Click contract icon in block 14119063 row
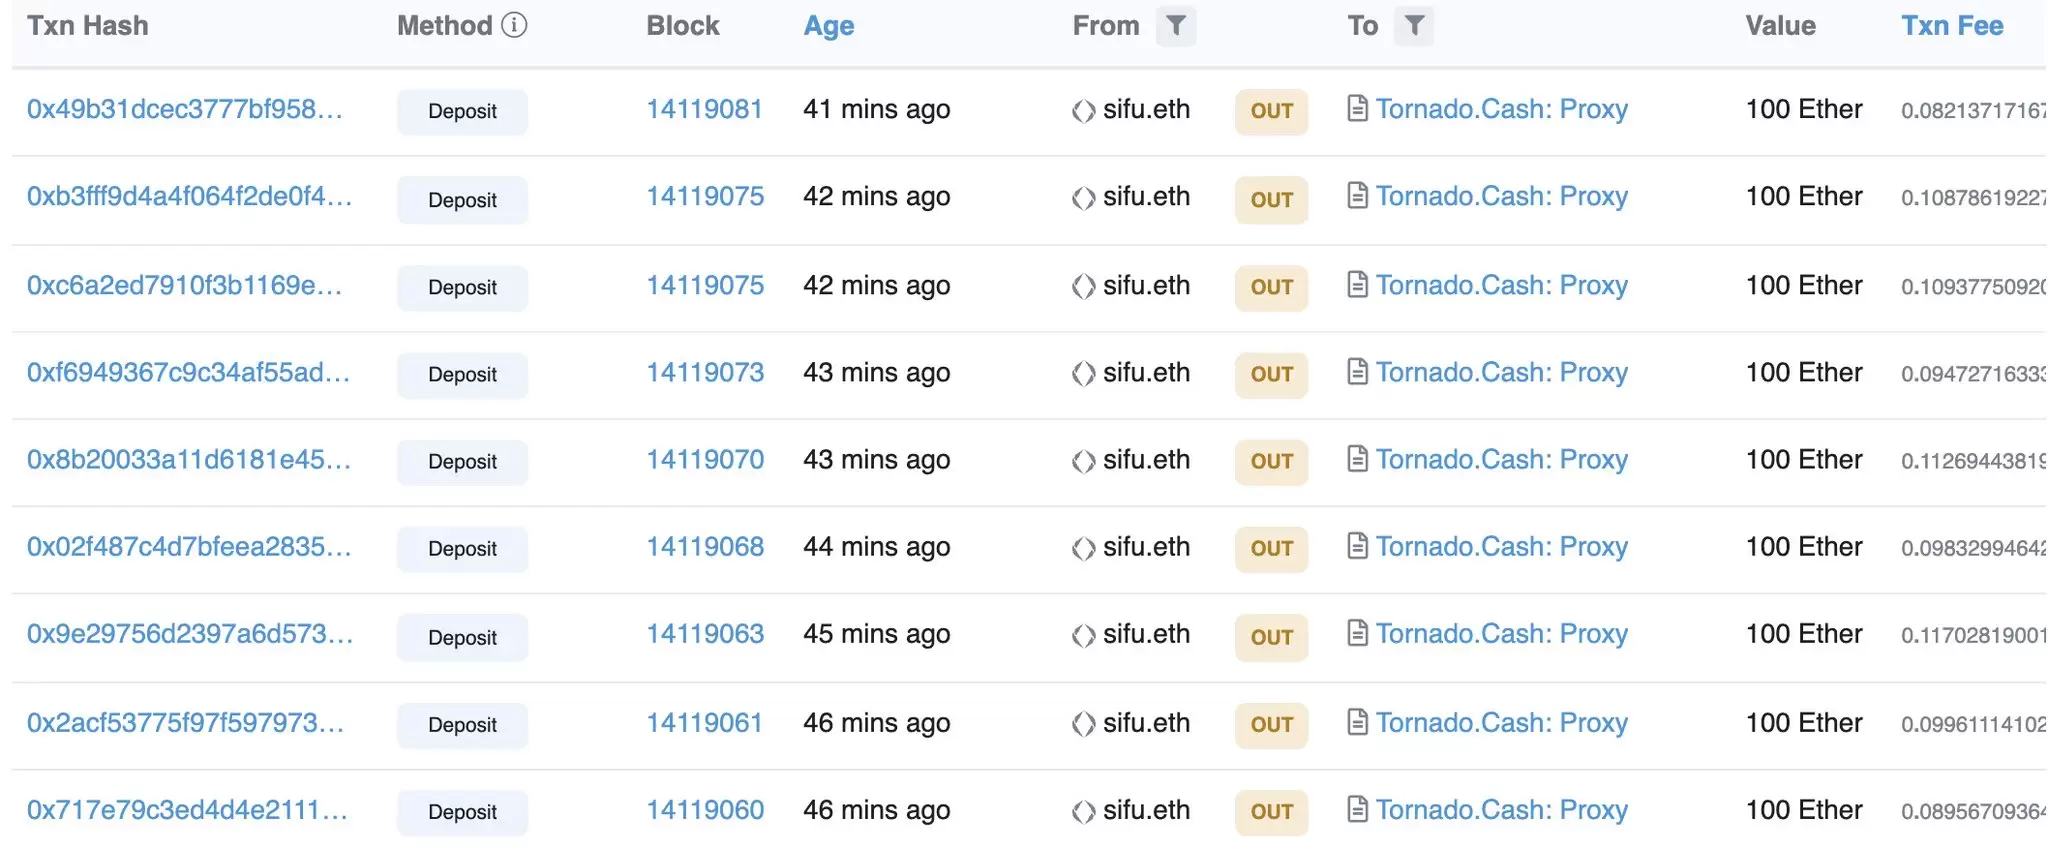The image size is (2048, 848). 1357,633
